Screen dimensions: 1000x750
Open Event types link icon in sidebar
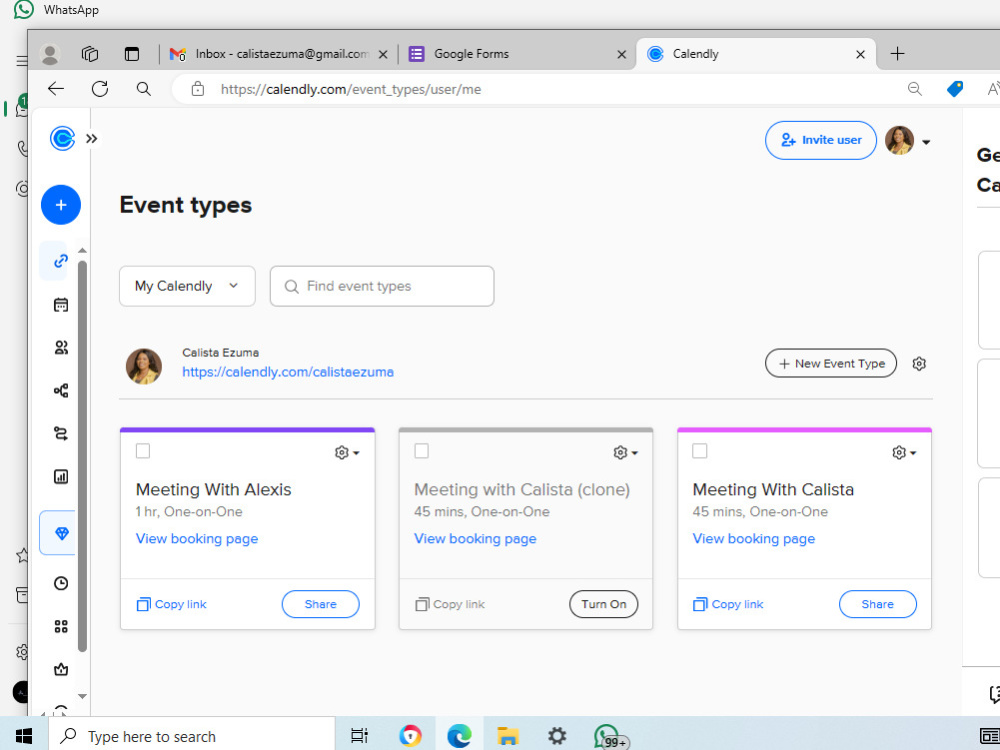[61, 261]
